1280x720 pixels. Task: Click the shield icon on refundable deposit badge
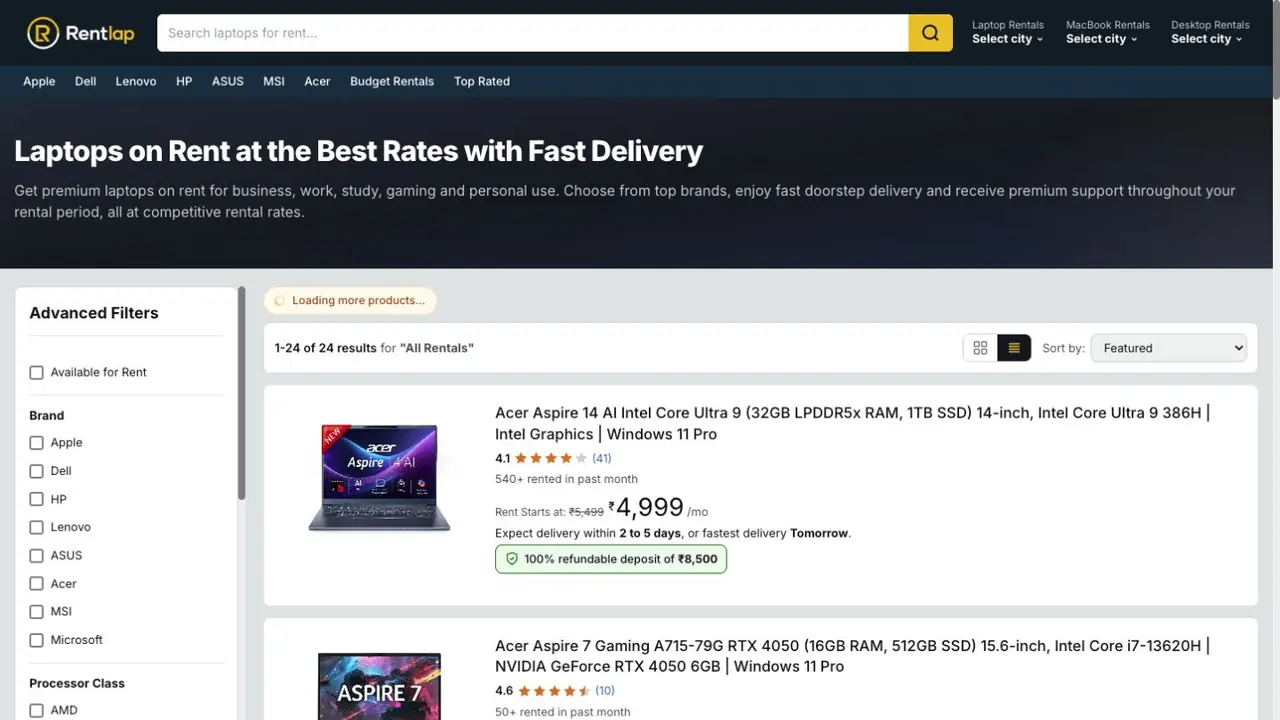pos(512,559)
